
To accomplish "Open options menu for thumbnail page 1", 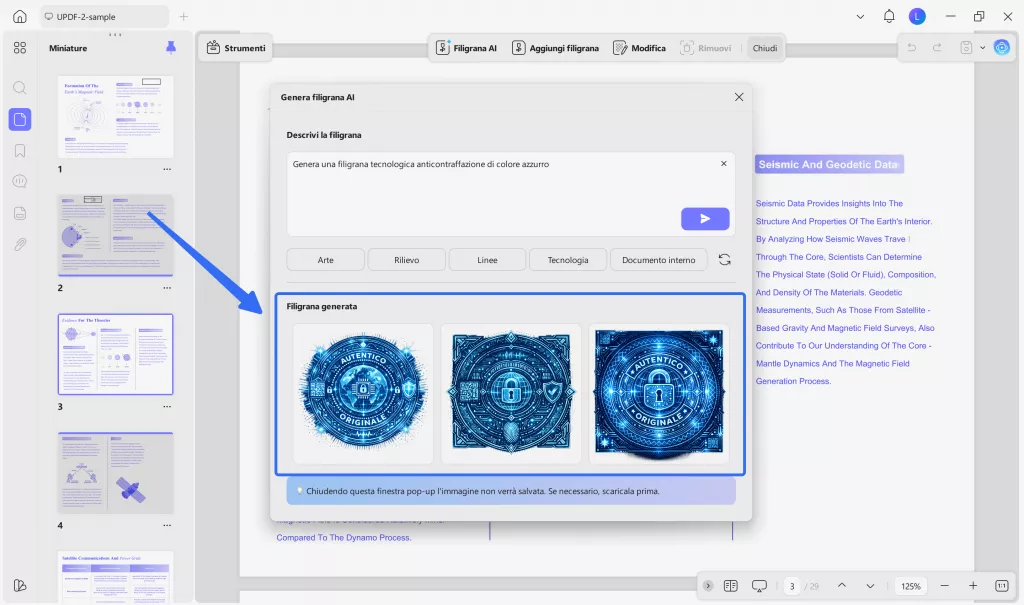I will (167, 169).
